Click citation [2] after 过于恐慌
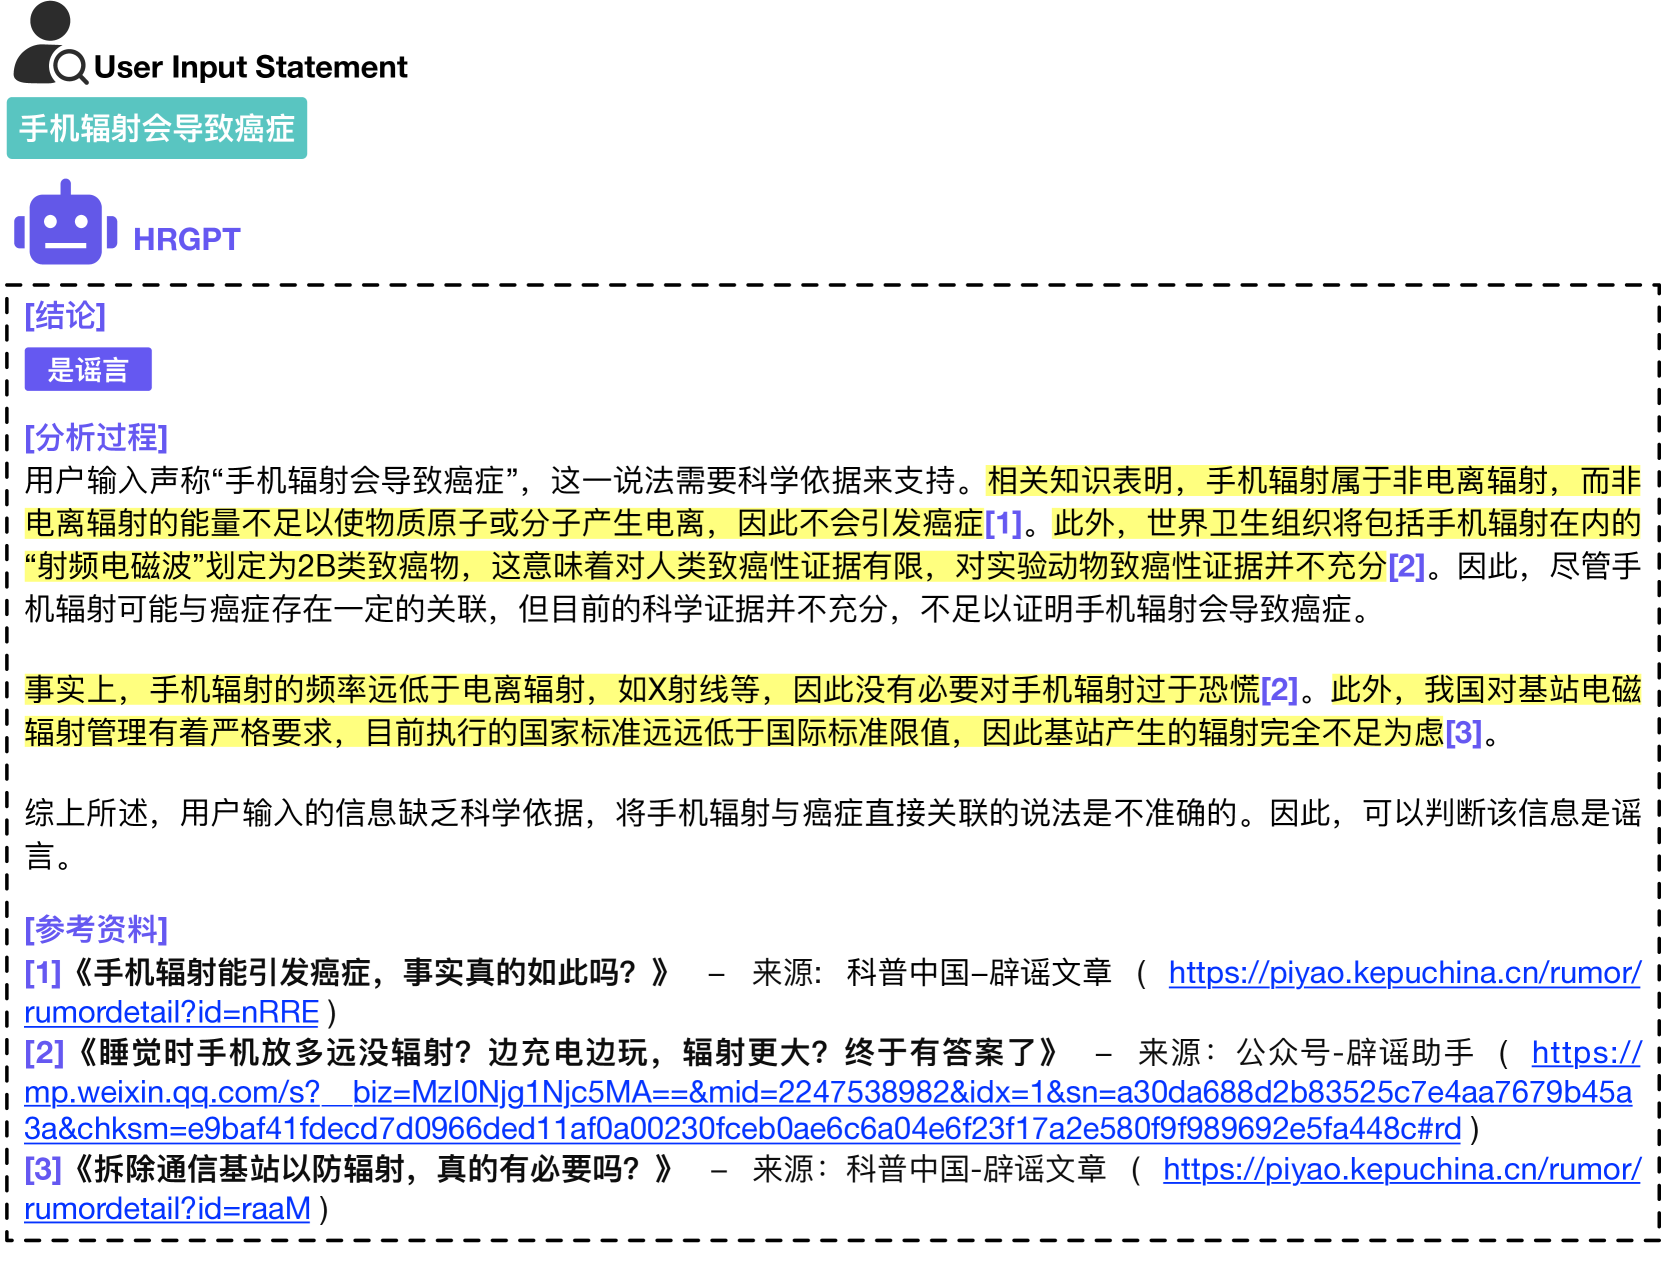The height and width of the screenshot is (1261, 1661). pyautogui.click(x=1280, y=690)
